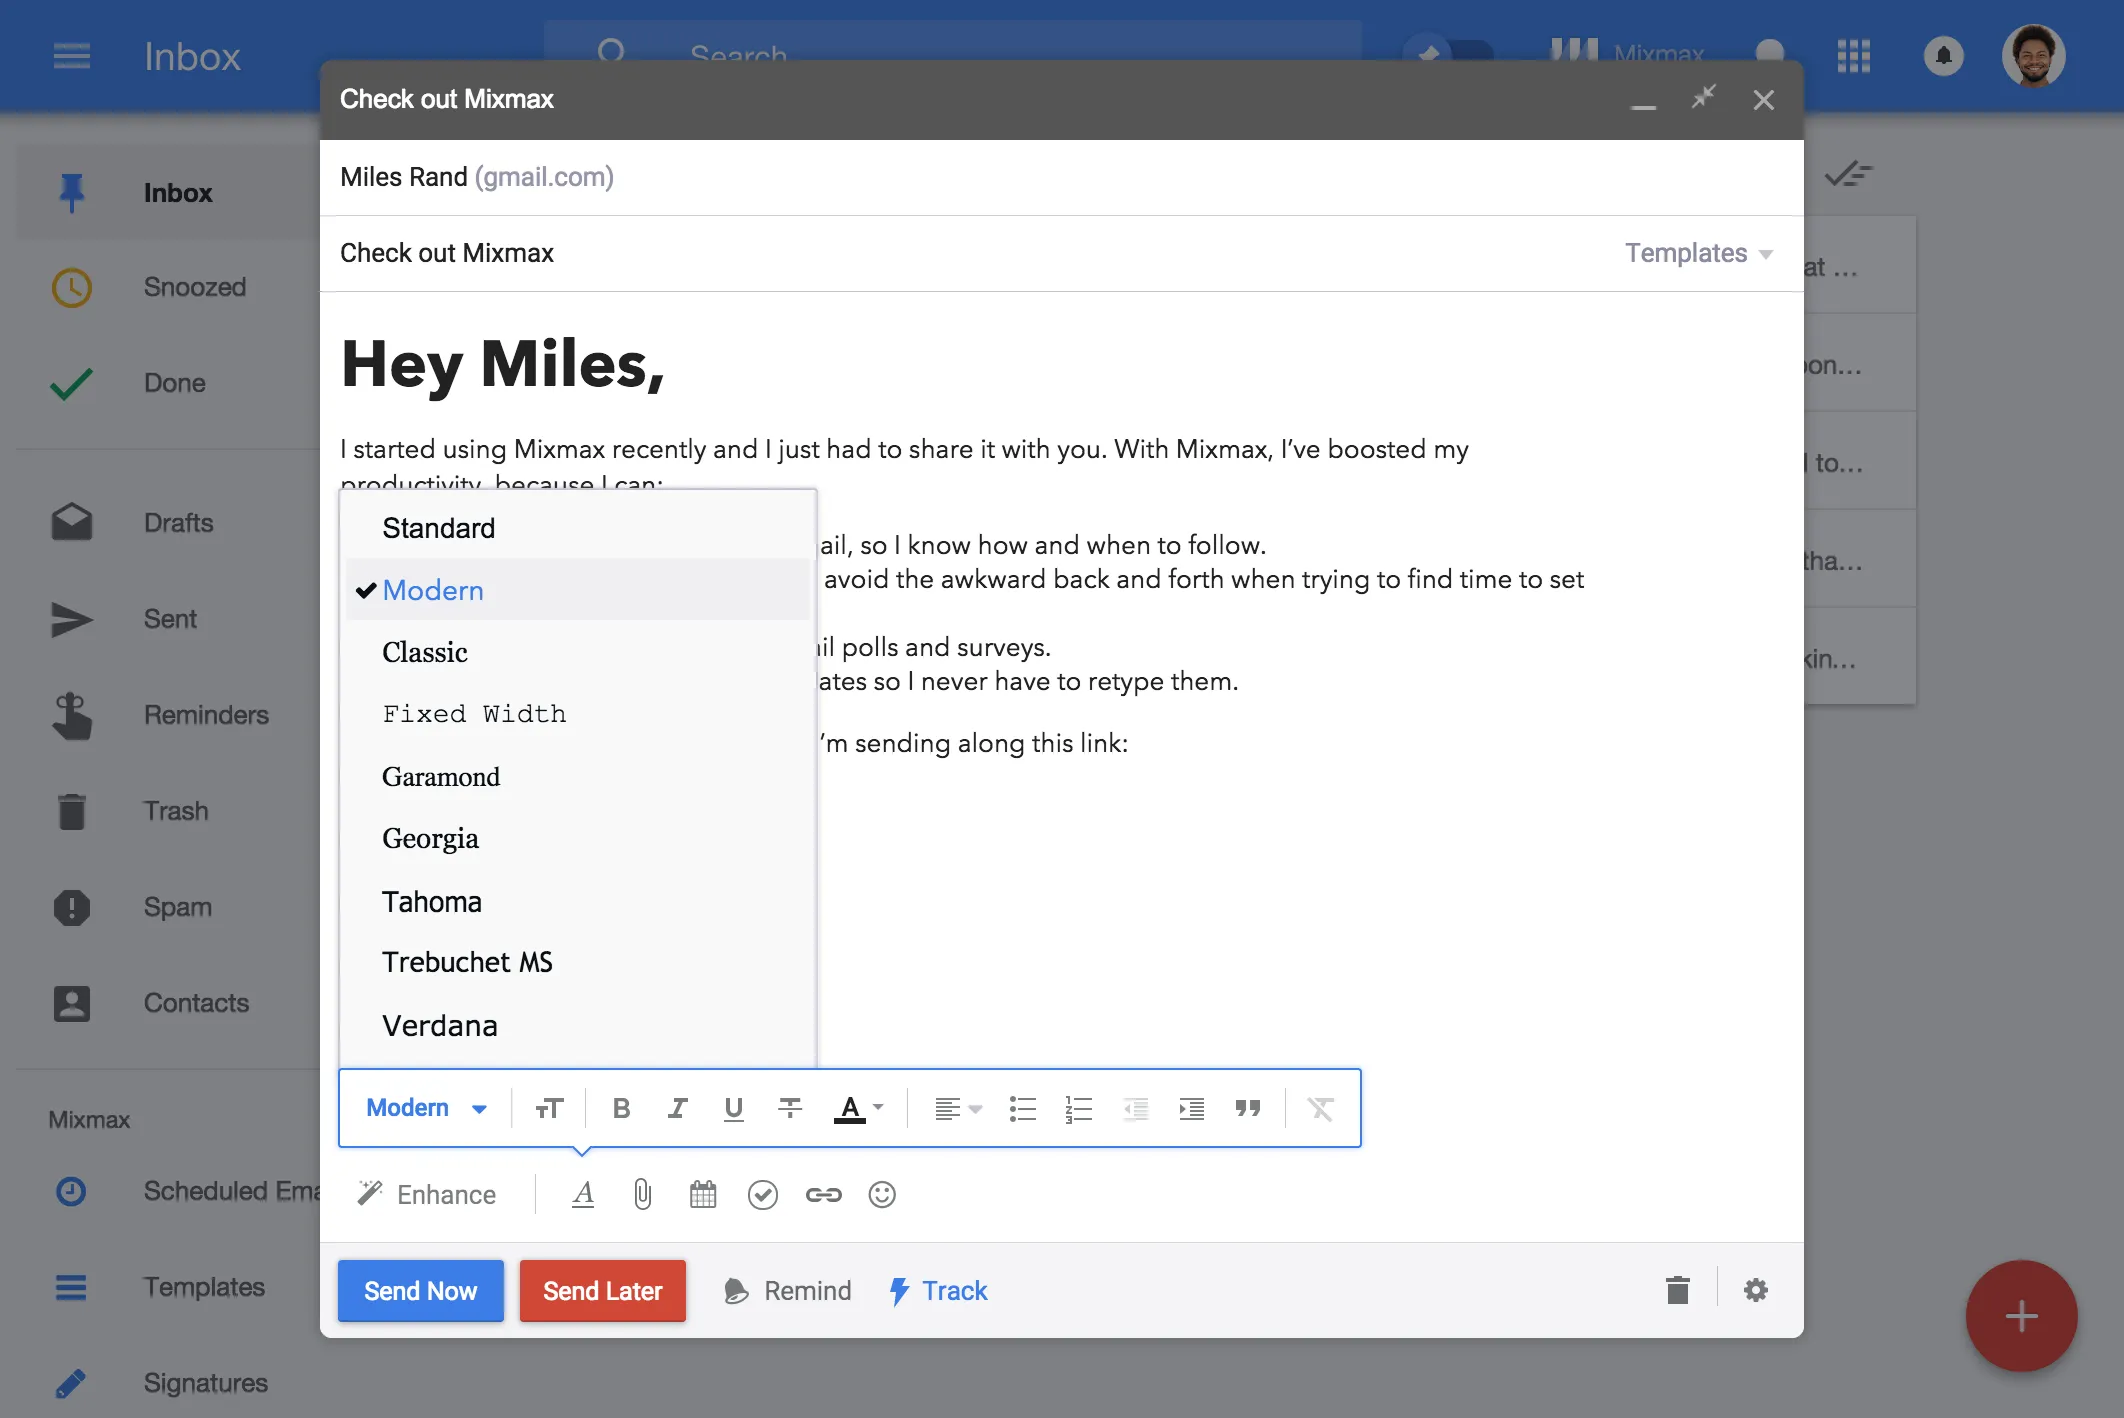Apply italic formatting to text
Image resolution: width=2124 pixels, height=1418 pixels.
click(677, 1108)
